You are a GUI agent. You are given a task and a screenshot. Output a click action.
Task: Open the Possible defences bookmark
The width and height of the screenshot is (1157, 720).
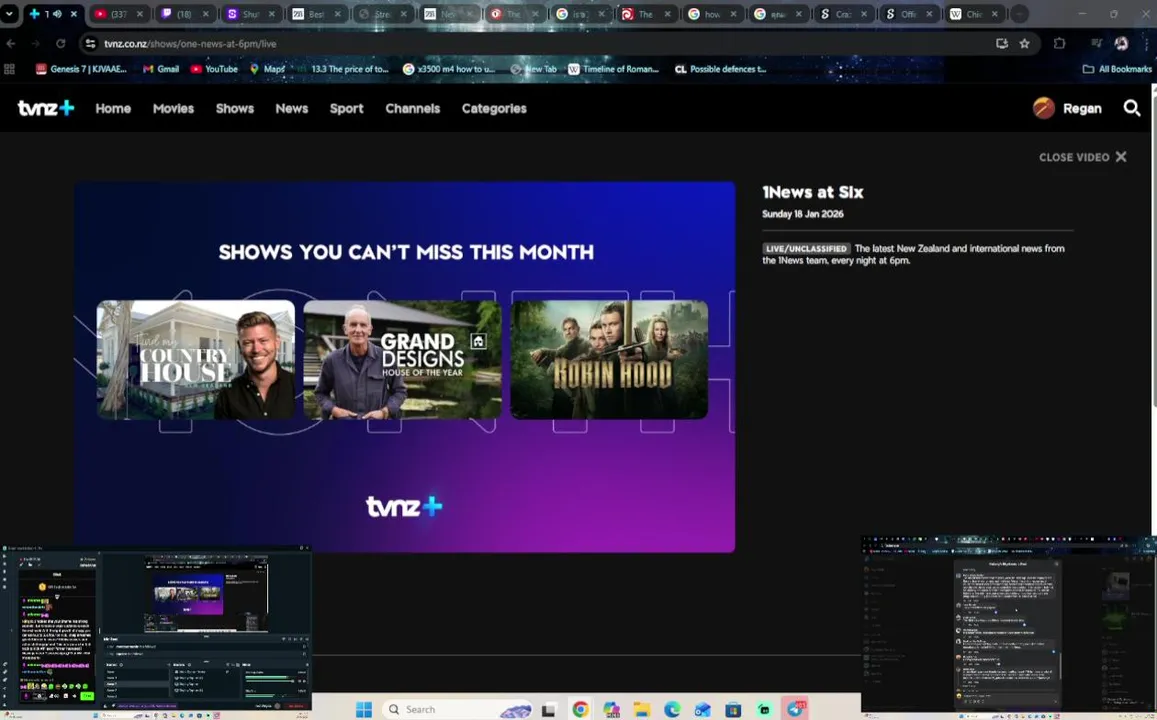pos(721,69)
